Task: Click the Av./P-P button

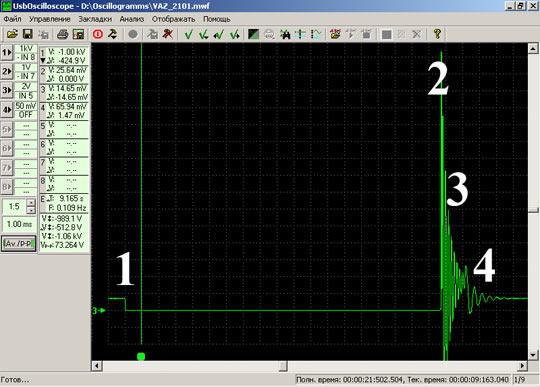Action: point(19,244)
